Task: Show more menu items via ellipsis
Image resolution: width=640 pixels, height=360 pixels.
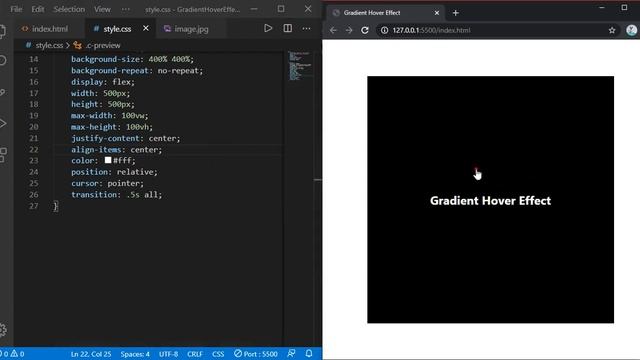Action: 126,9
